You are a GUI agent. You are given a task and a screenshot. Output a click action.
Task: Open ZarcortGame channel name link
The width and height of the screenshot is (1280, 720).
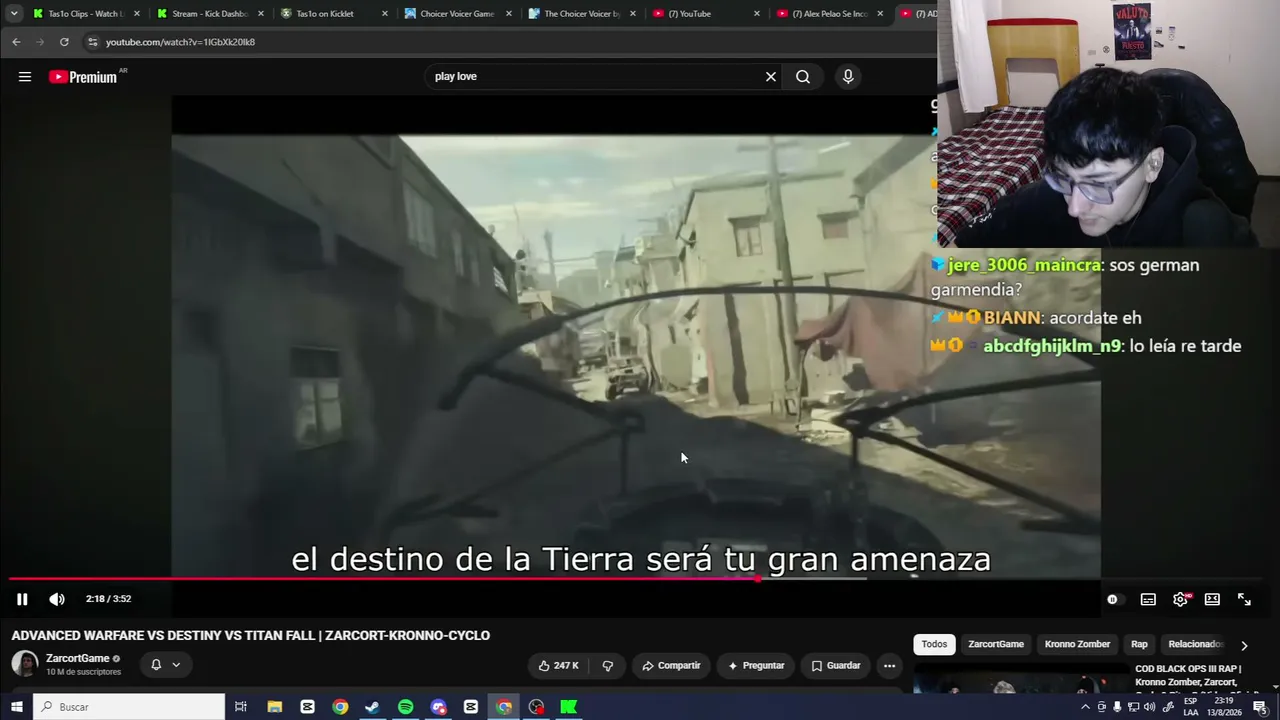point(77,658)
